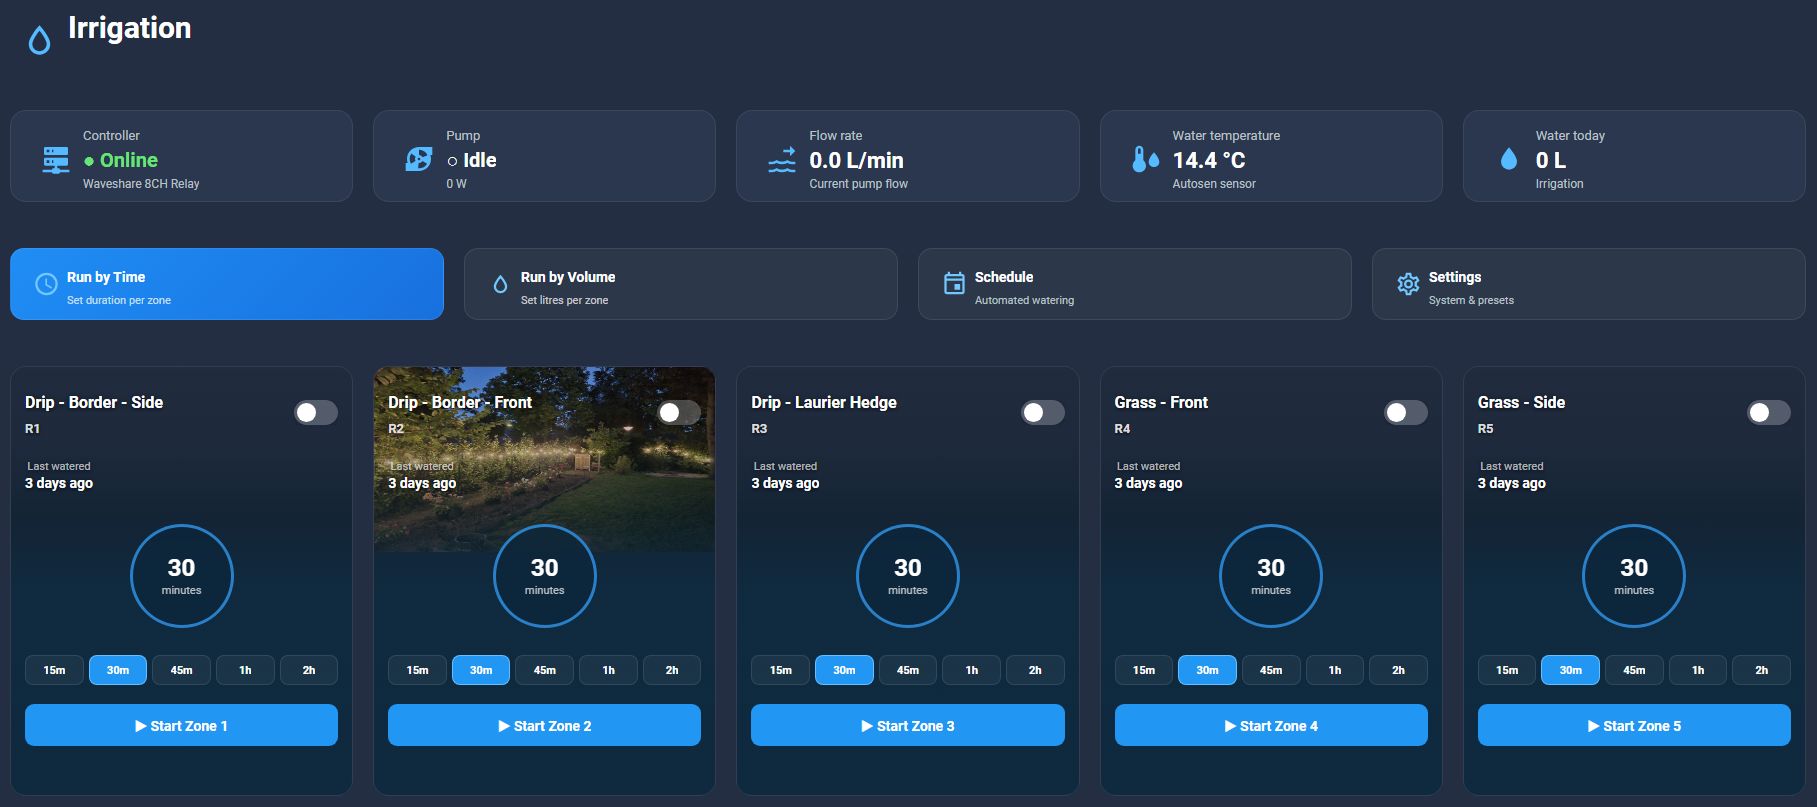Viewport: 1817px width, 807px height.
Task: Click the garden photo on Drip - Border - Front
Action: [544, 459]
